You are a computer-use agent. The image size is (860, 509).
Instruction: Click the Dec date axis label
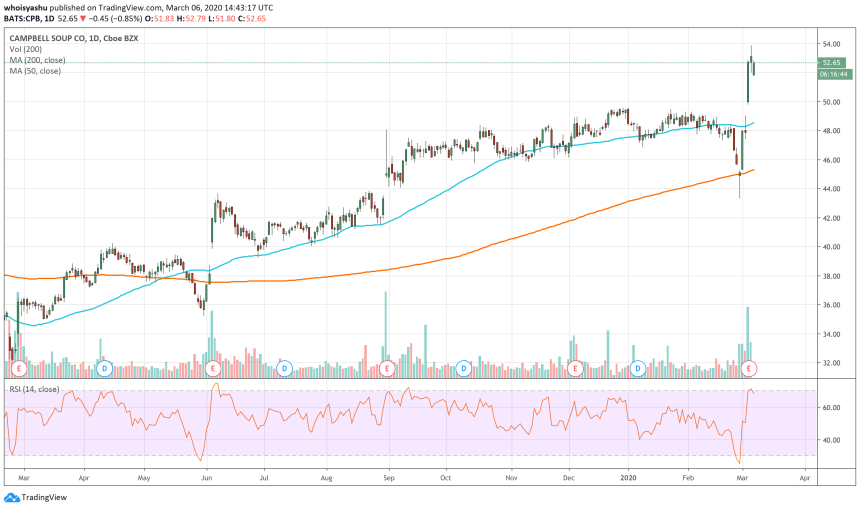(569, 478)
